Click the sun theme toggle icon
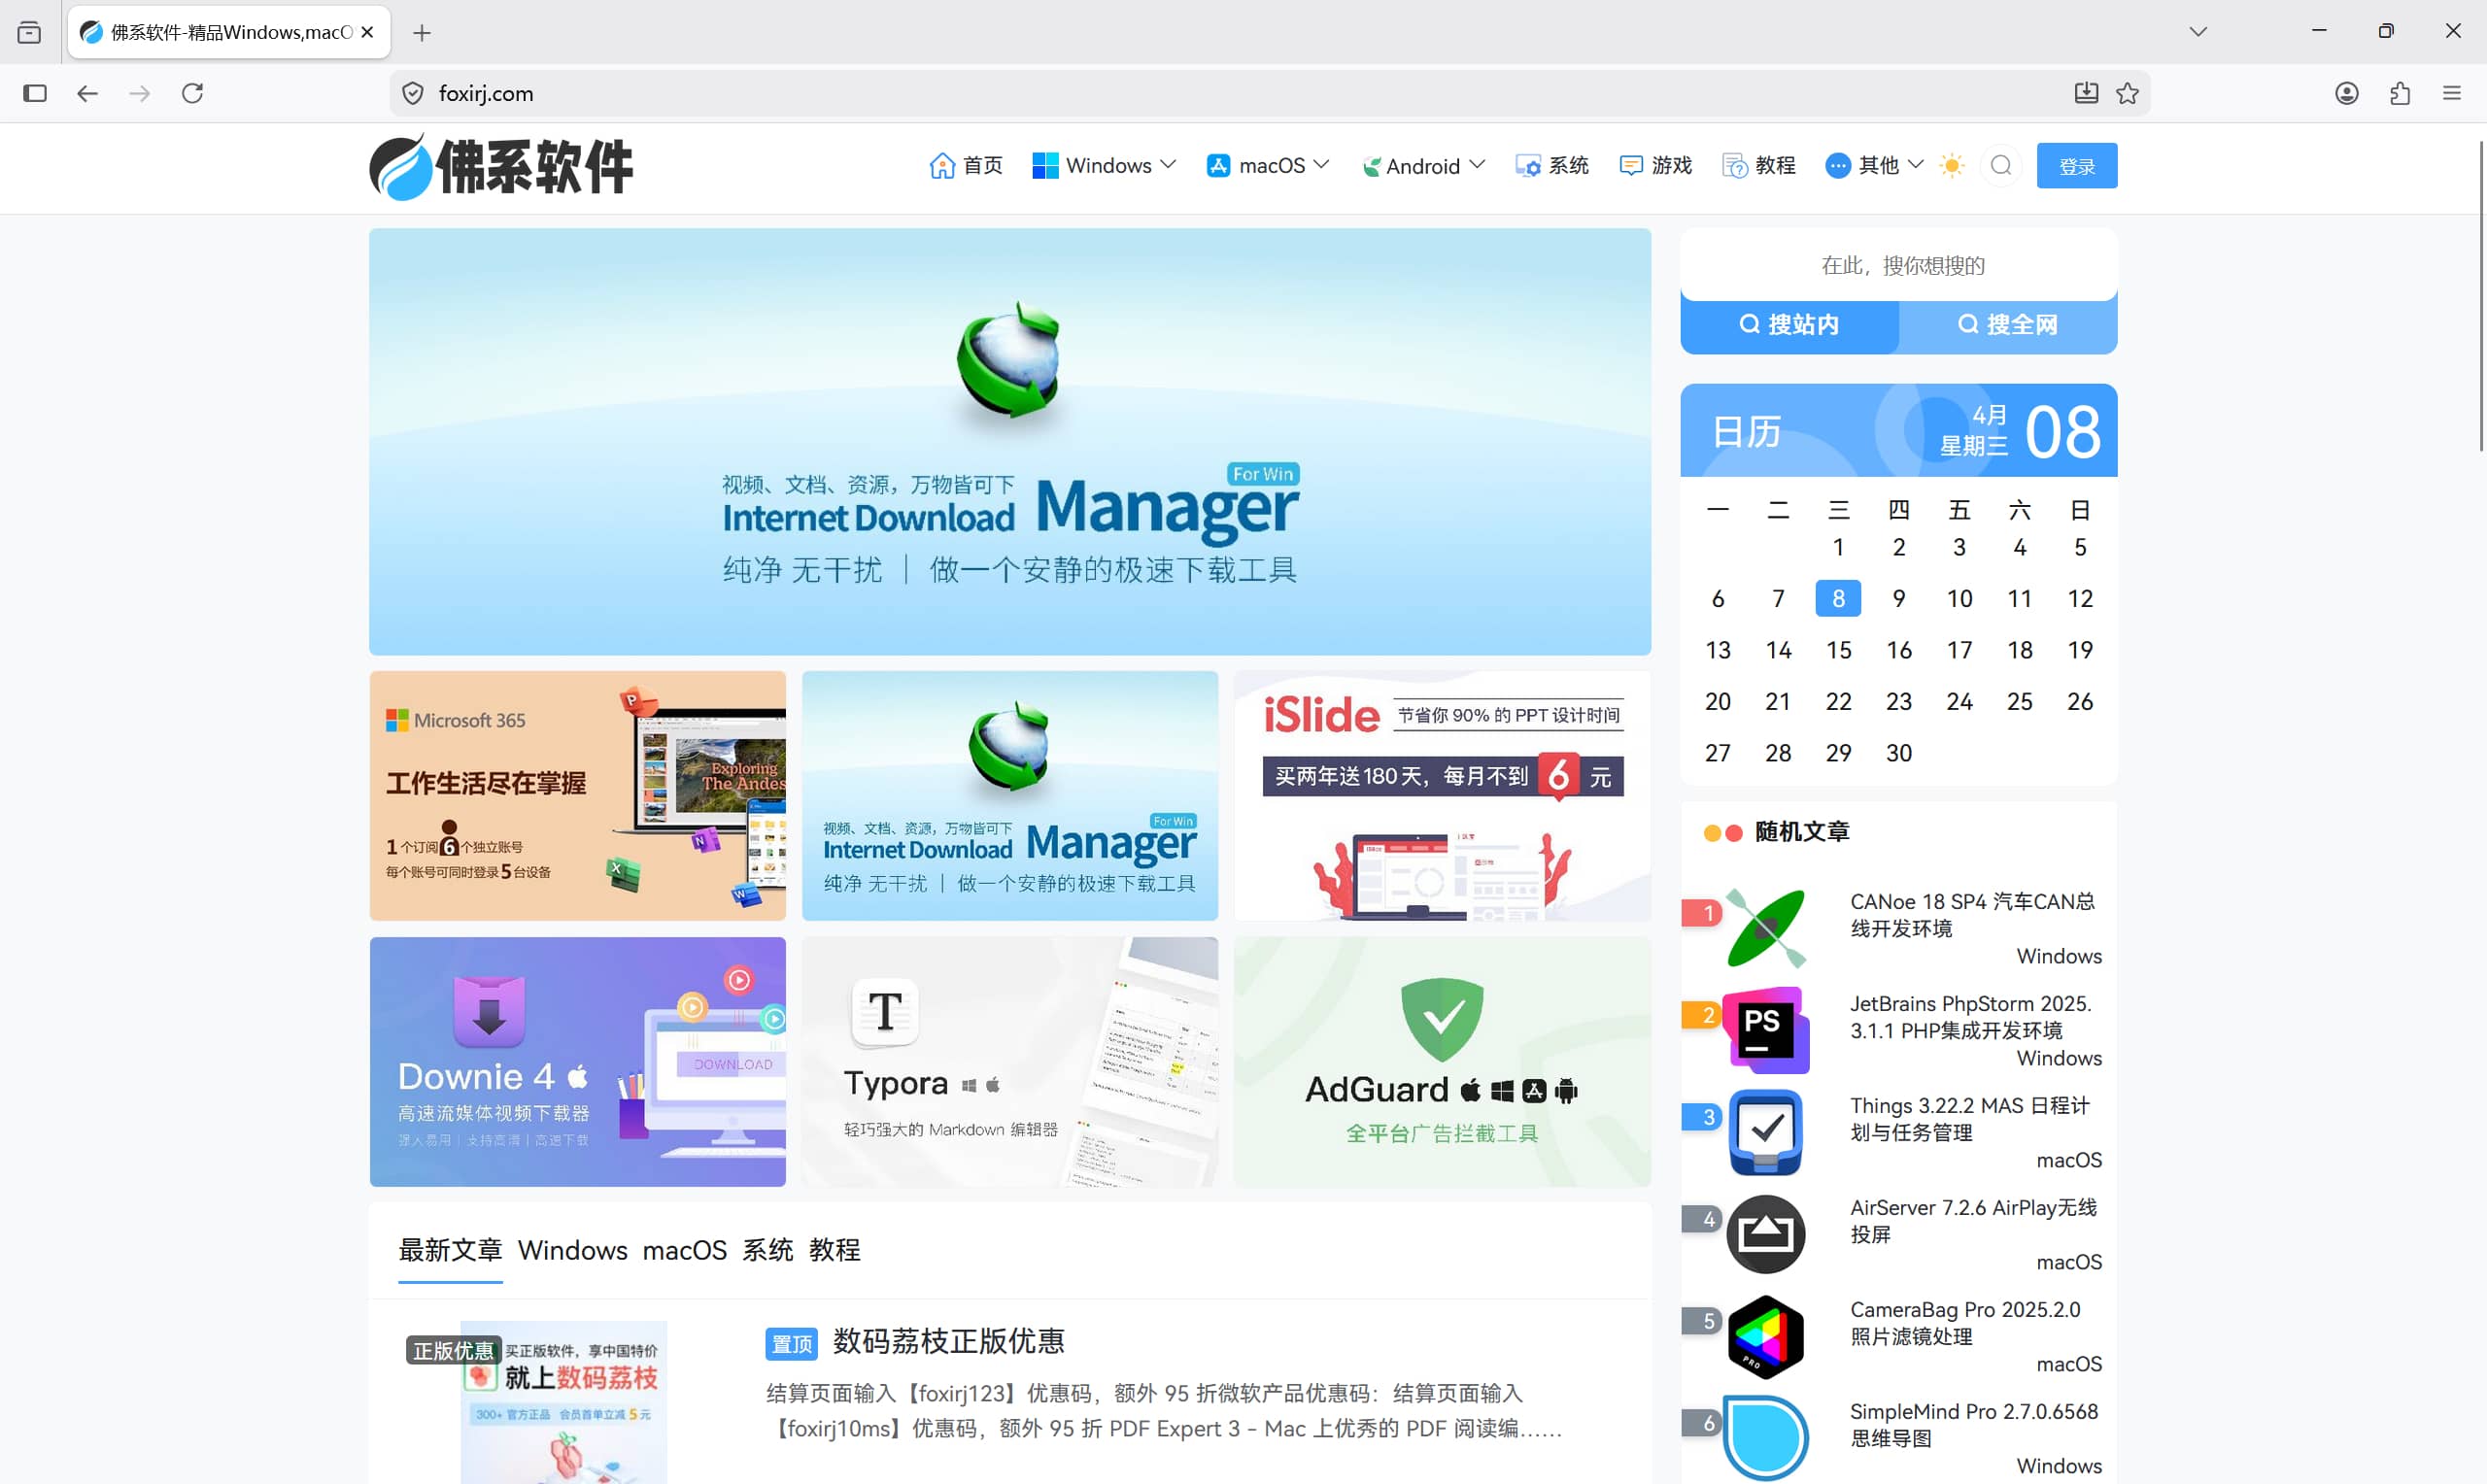 pos(1951,166)
